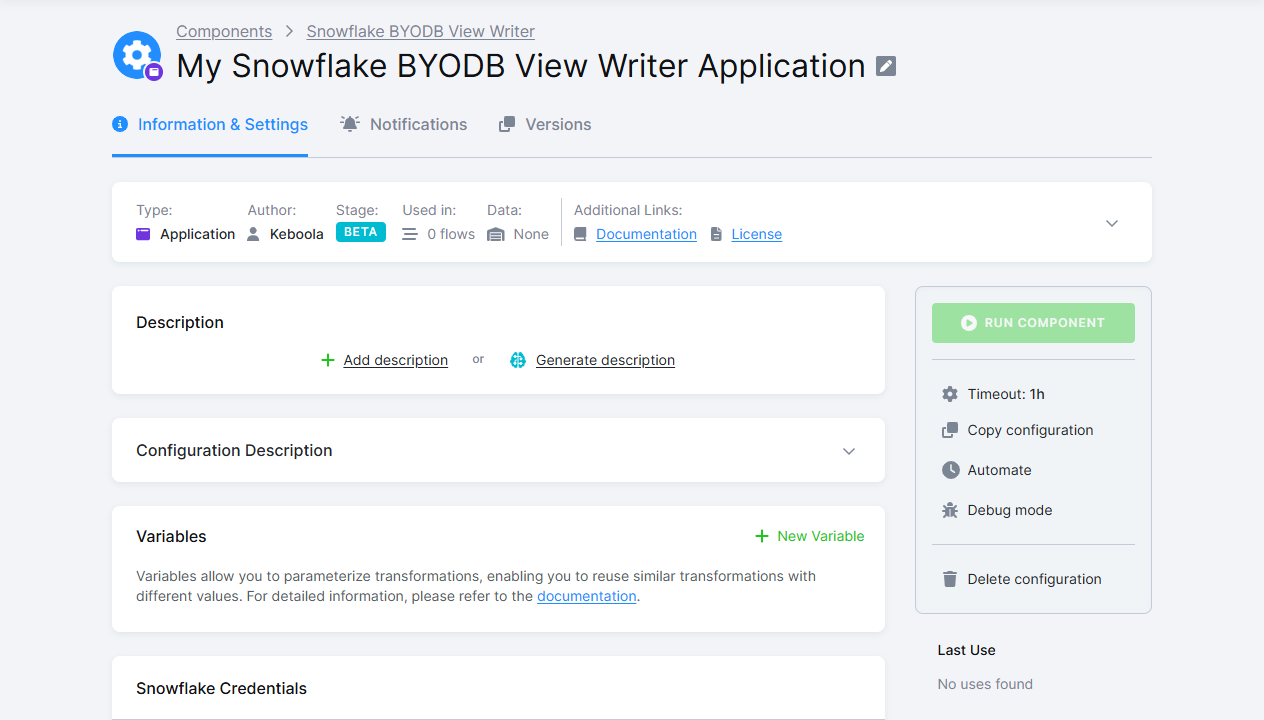
Task: Select the Debug mode bug icon
Action: coord(949,510)
